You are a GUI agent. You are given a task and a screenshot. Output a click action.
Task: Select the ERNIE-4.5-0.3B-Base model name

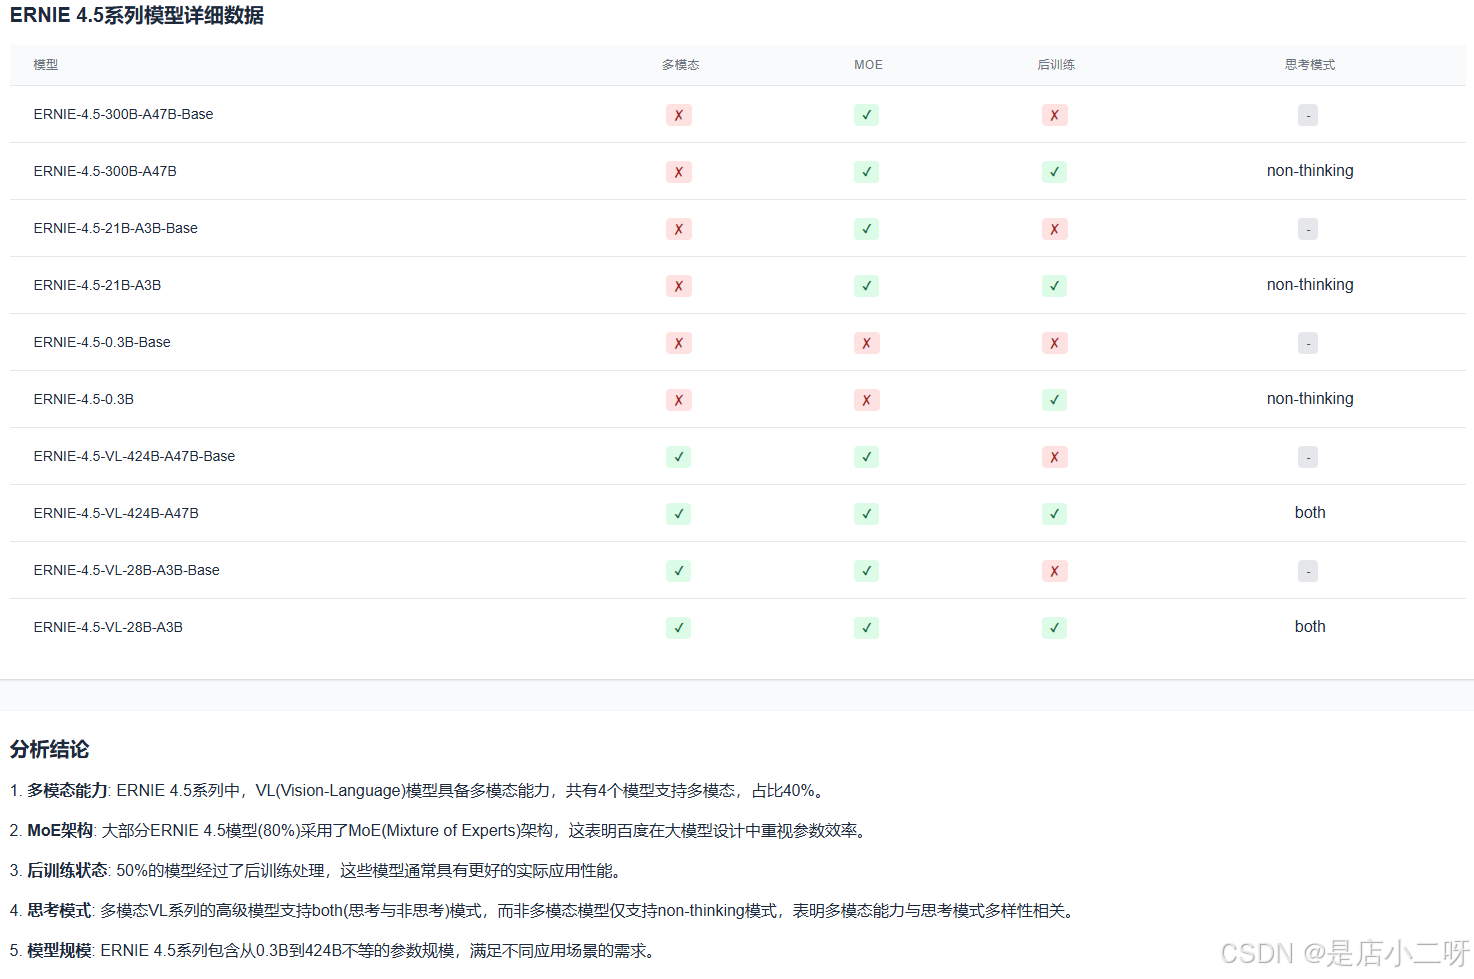102,342
